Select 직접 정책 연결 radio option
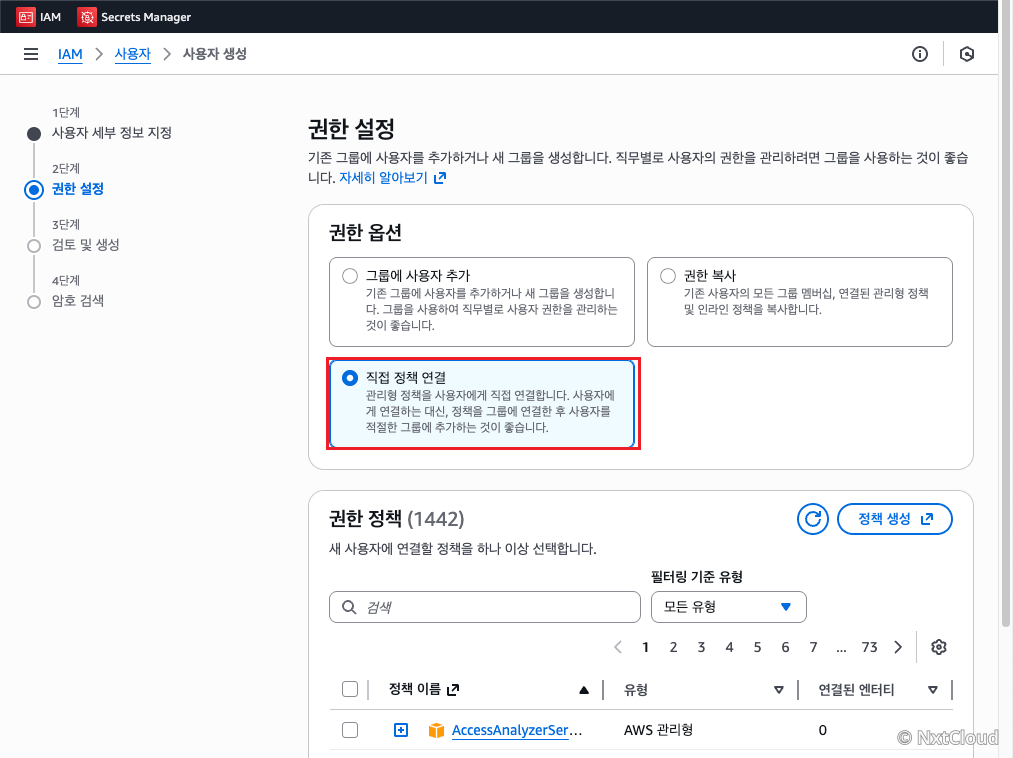Image resolution: width=1013 pixels, height=758 pixels. 350,378
